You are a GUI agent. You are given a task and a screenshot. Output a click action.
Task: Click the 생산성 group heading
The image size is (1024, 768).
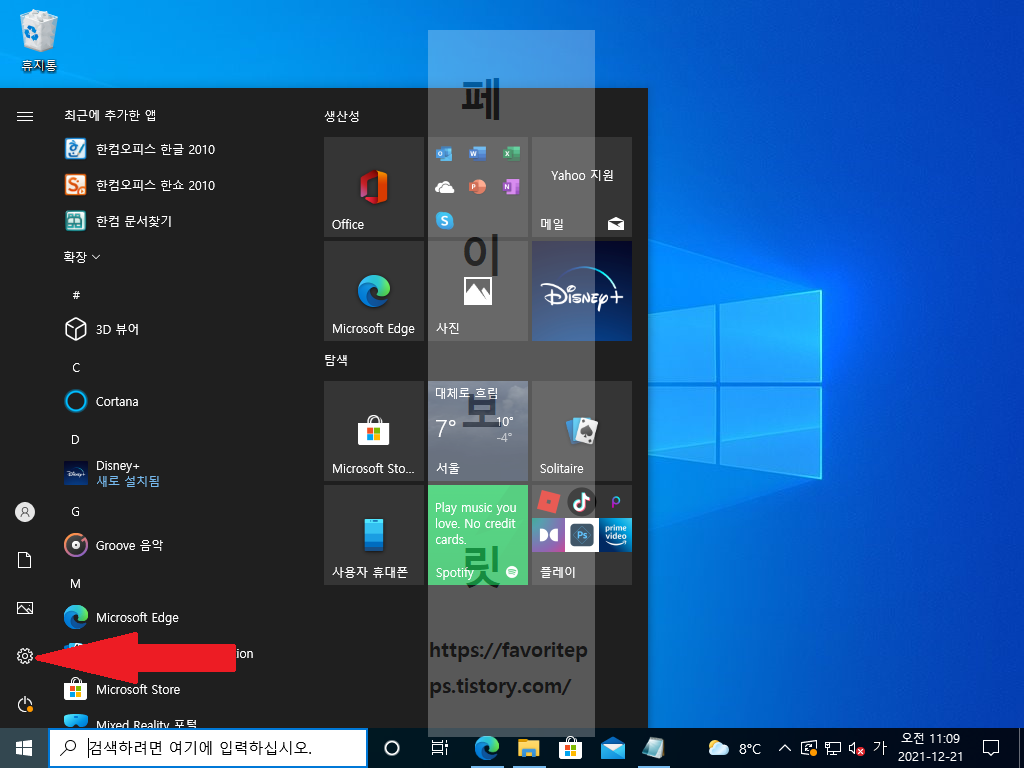pos(342,116)
